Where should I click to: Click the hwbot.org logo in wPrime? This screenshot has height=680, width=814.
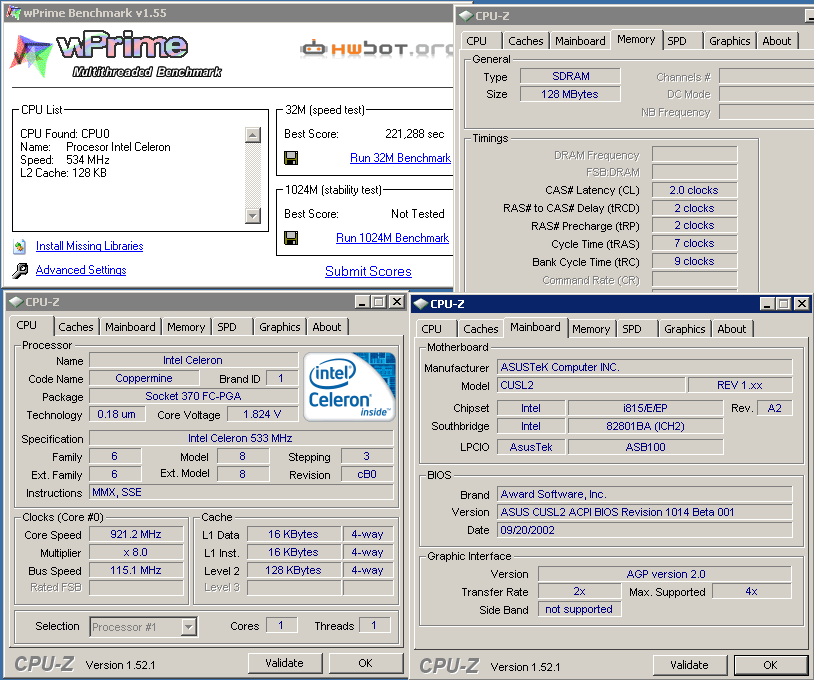click(375, 47)
